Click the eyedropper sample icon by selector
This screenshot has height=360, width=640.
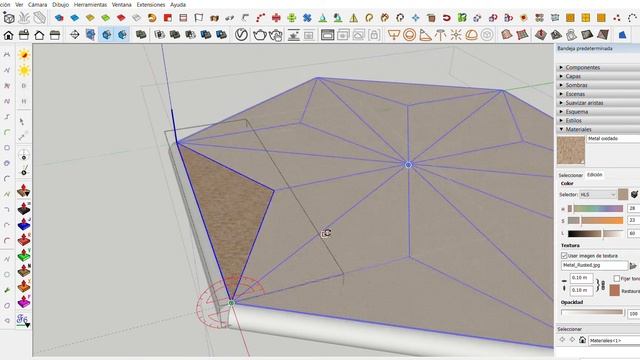pos(634,194)
